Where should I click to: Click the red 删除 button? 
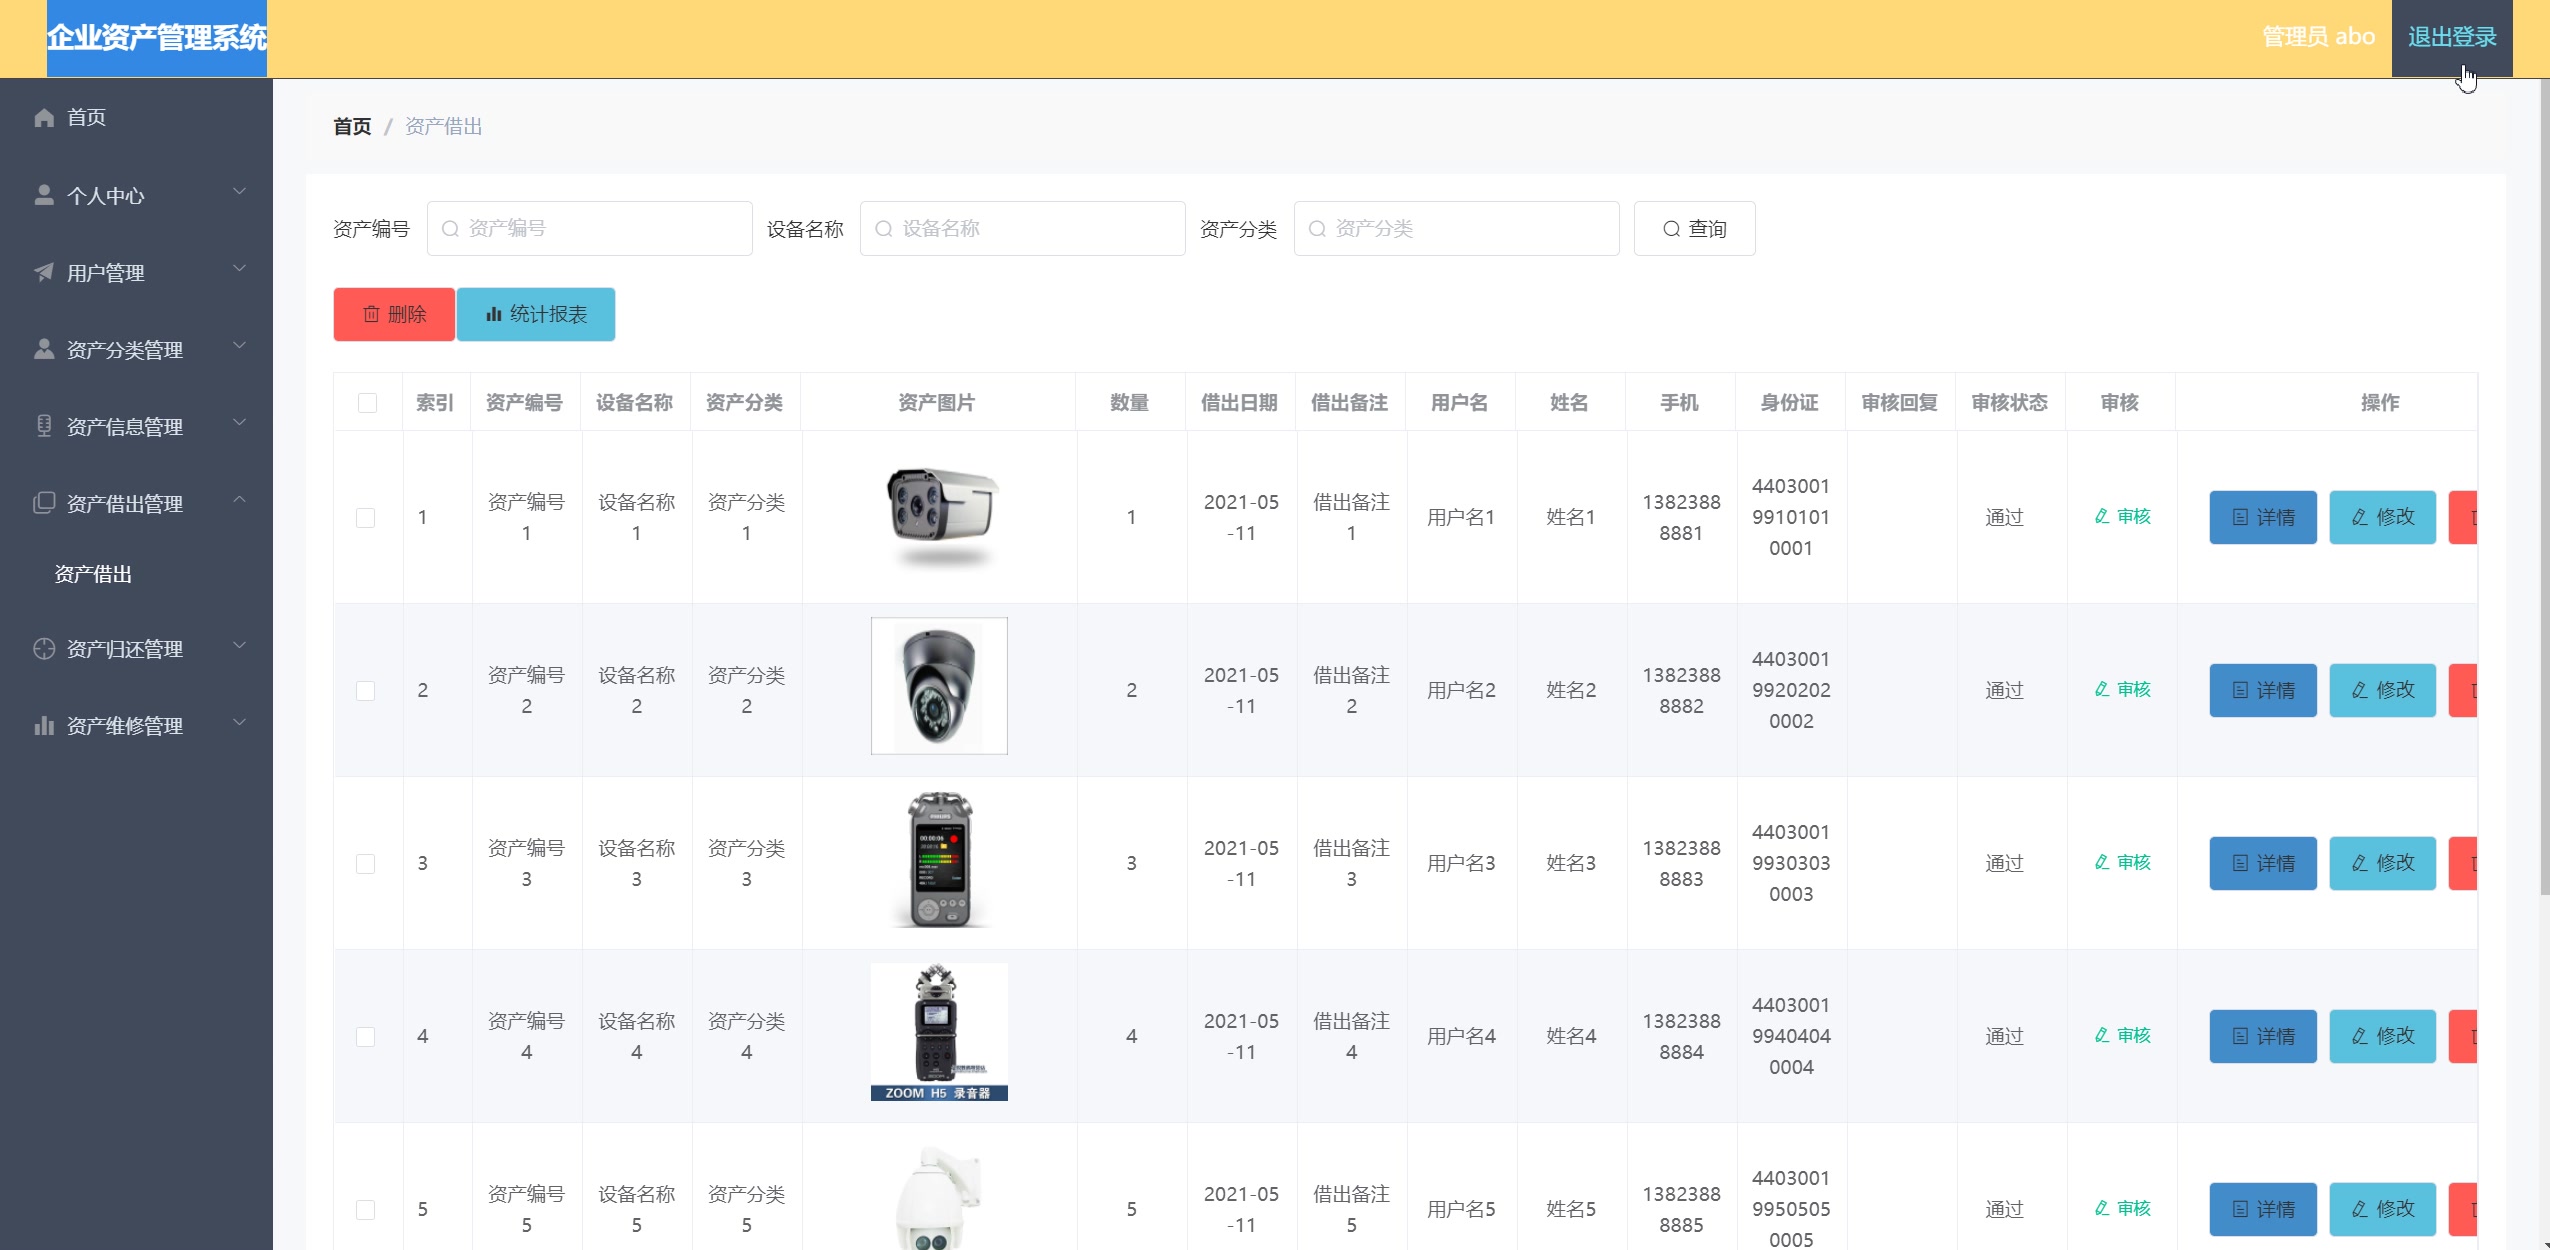pos(394,314)
